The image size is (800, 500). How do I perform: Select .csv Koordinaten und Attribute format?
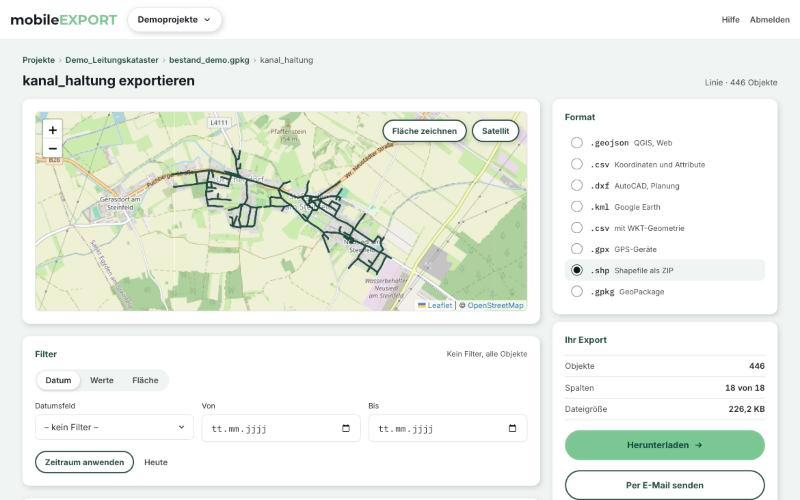577,164
